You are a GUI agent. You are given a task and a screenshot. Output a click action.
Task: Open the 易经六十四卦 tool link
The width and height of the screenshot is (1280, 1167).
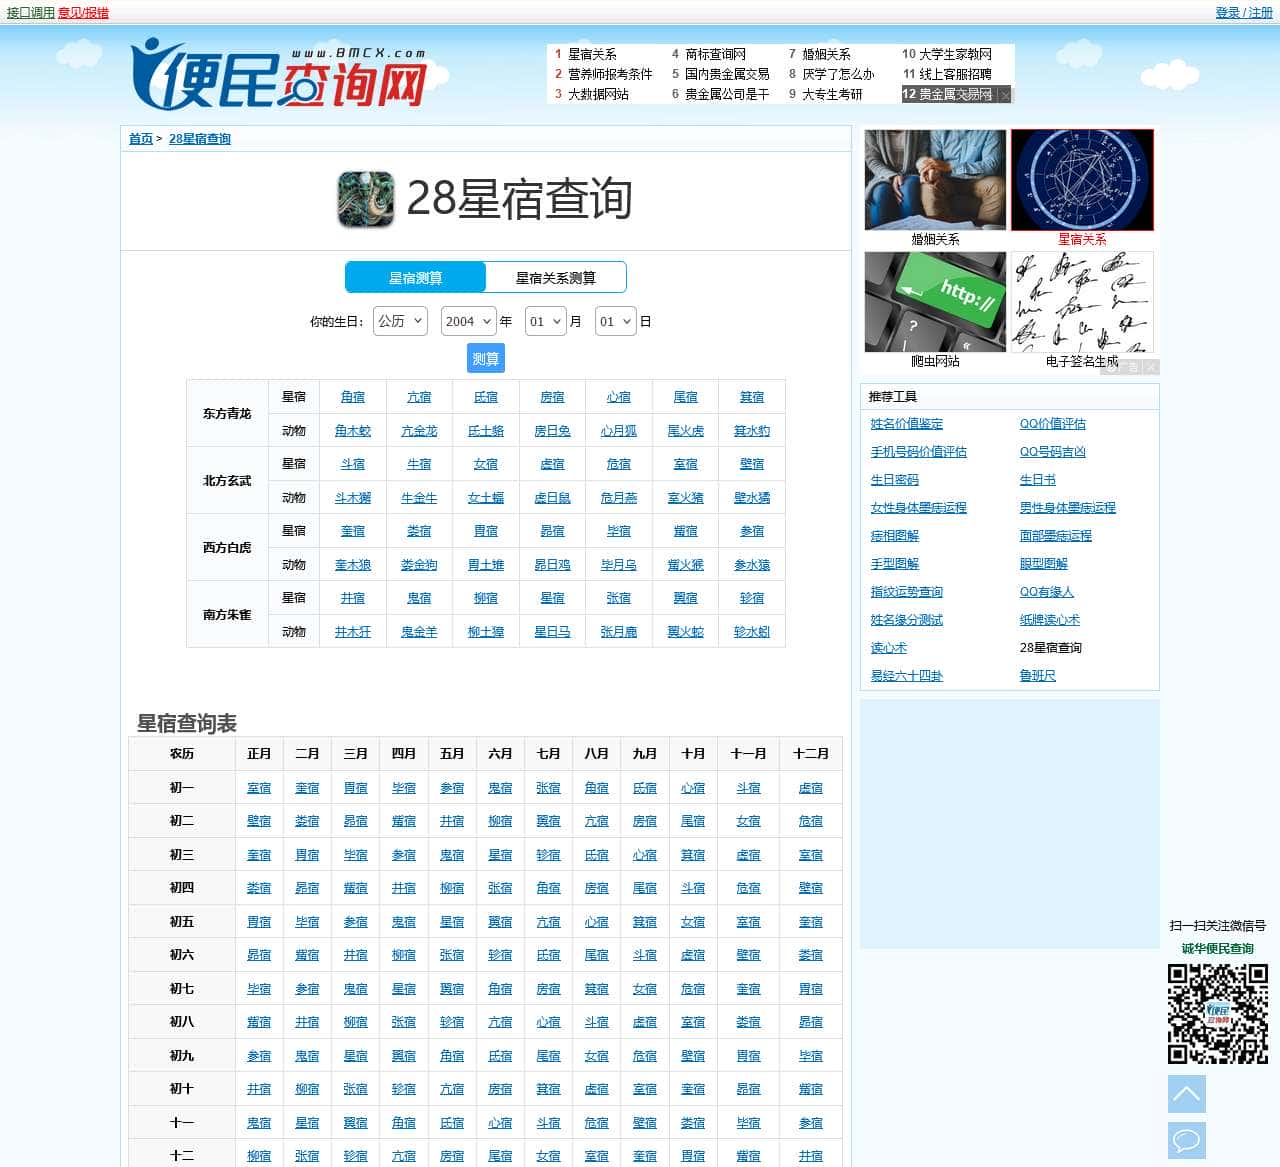pos(907,676)
